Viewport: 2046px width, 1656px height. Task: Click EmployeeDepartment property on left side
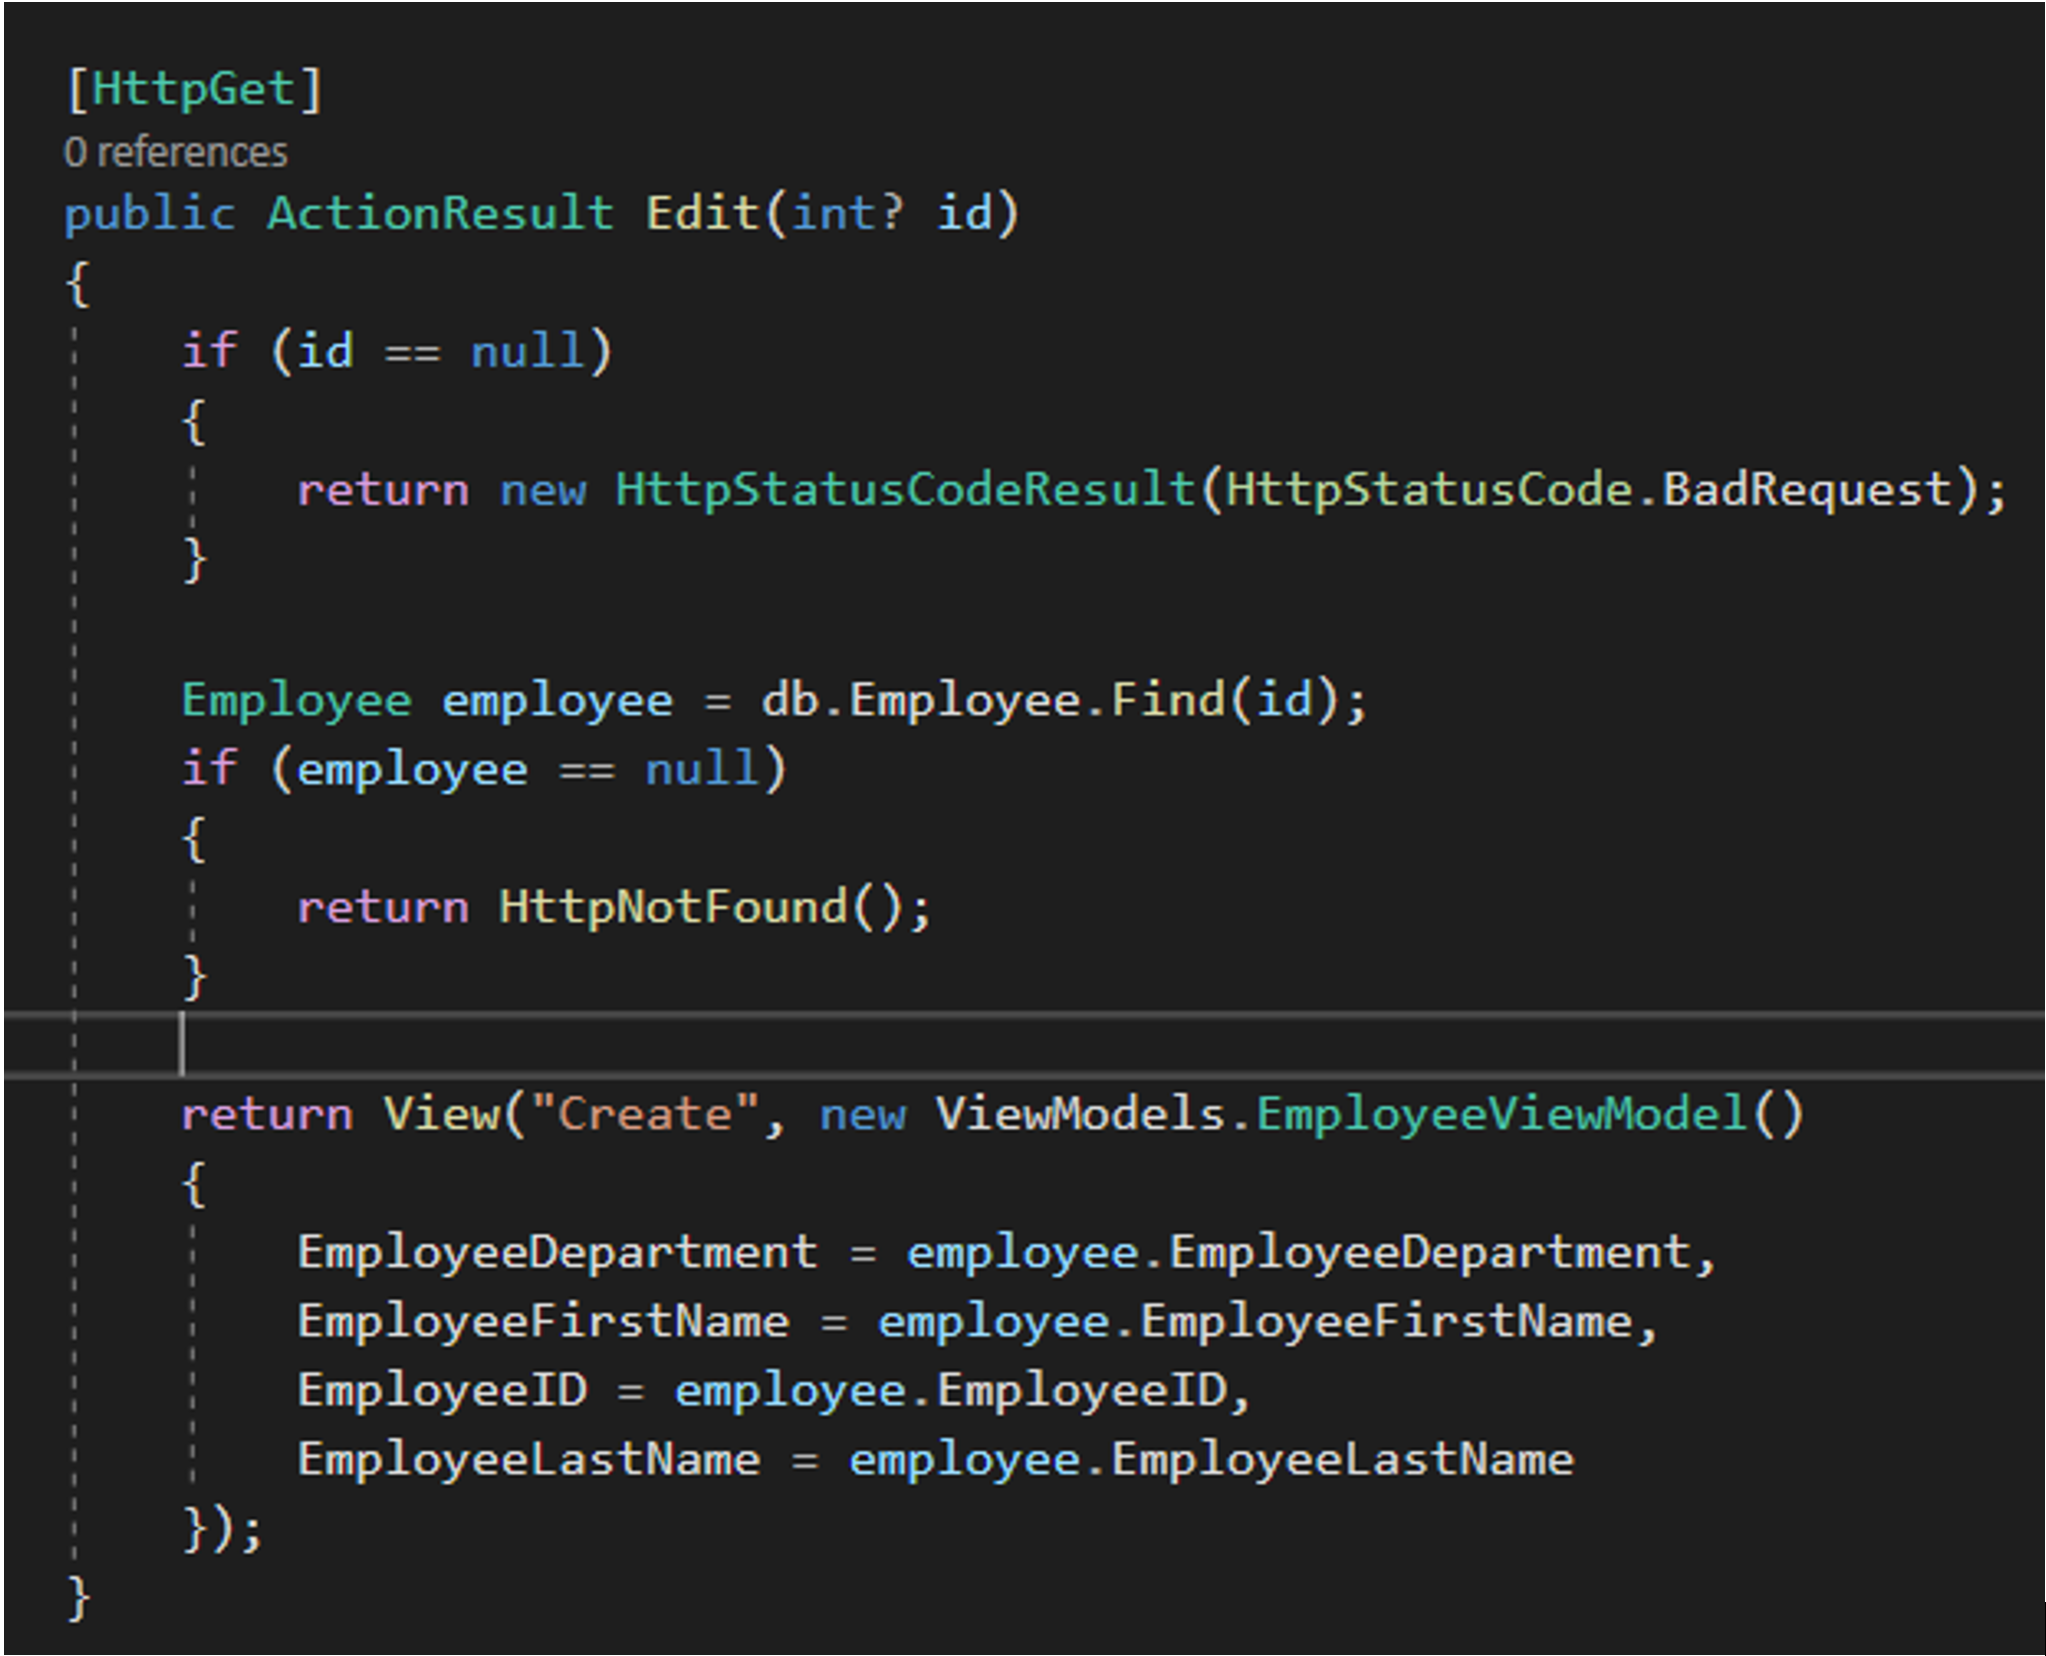(556, 1253)
